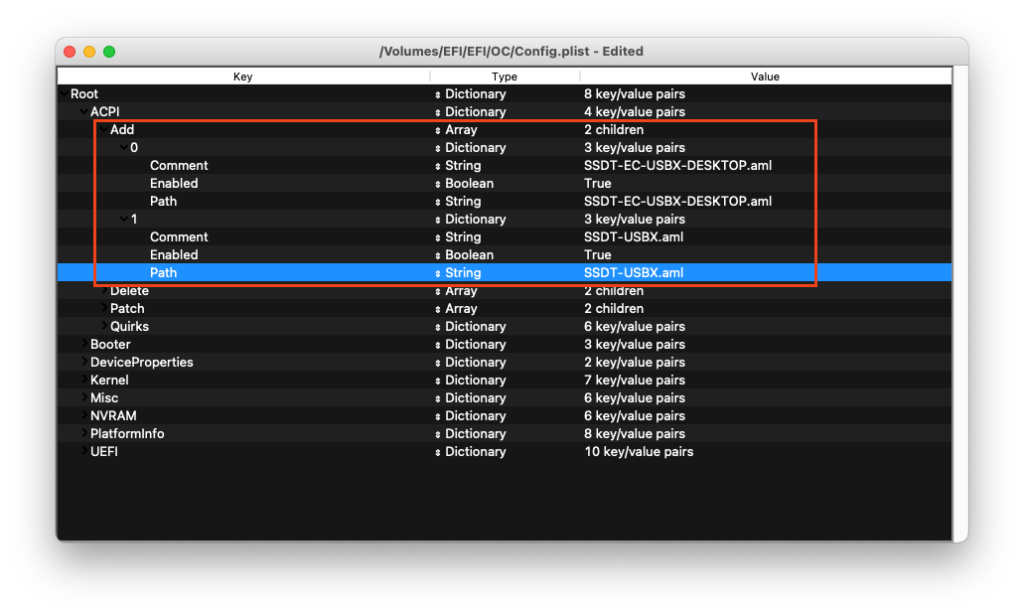The height and width of the screenshot is (616, 1024).
Task: Select the Quirks key label
Action: [129, 327]
